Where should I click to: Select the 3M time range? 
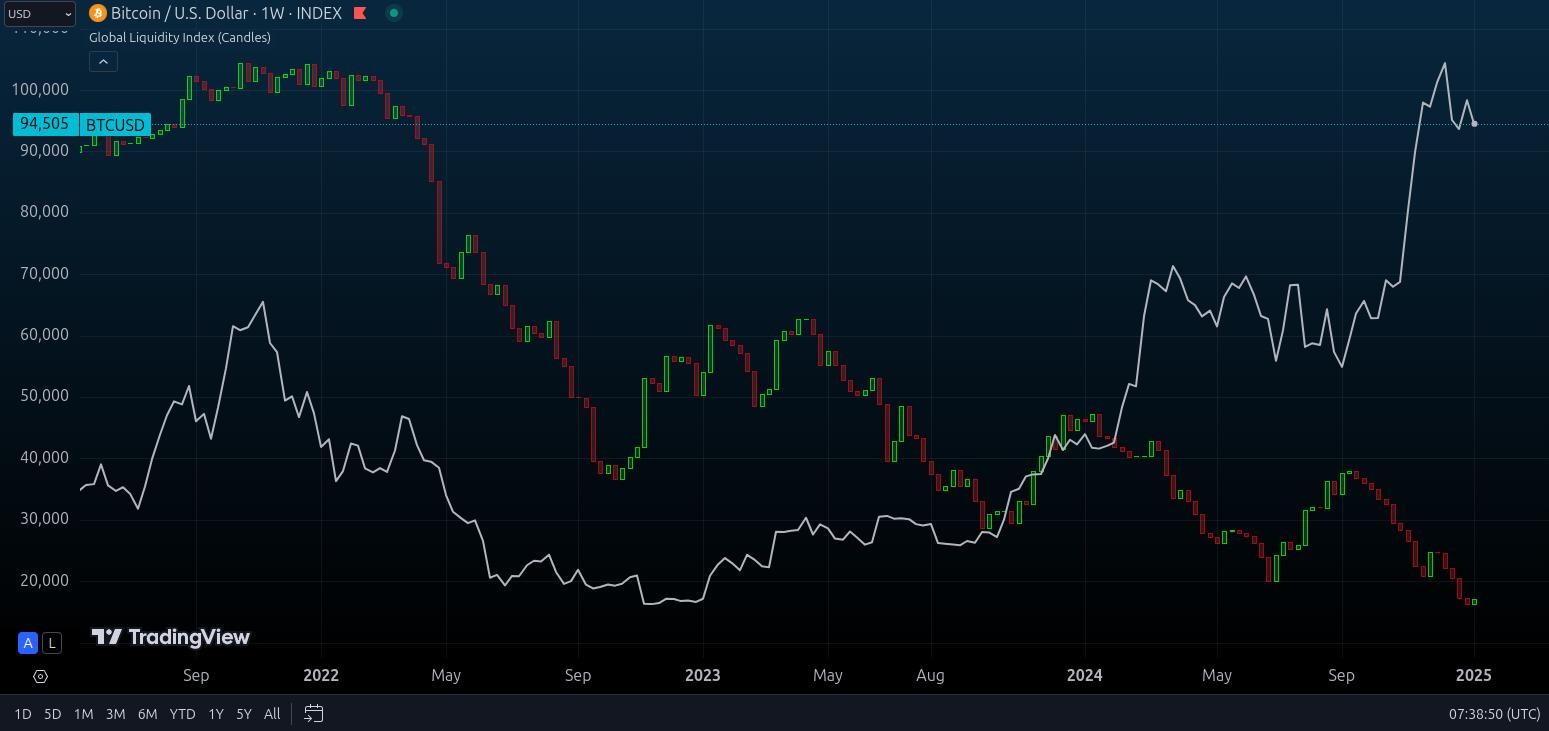(115, 714)
